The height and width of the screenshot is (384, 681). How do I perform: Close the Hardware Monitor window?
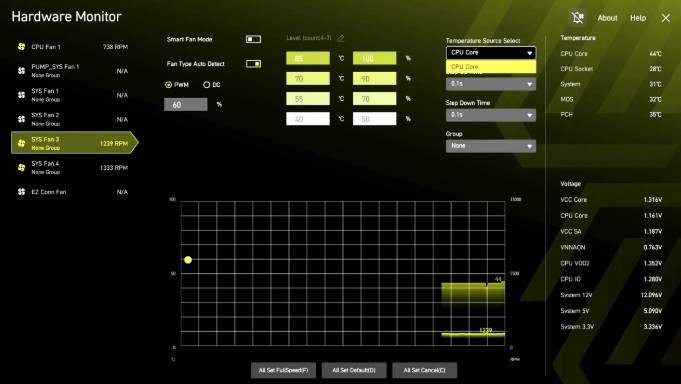(x=665, y=18)
